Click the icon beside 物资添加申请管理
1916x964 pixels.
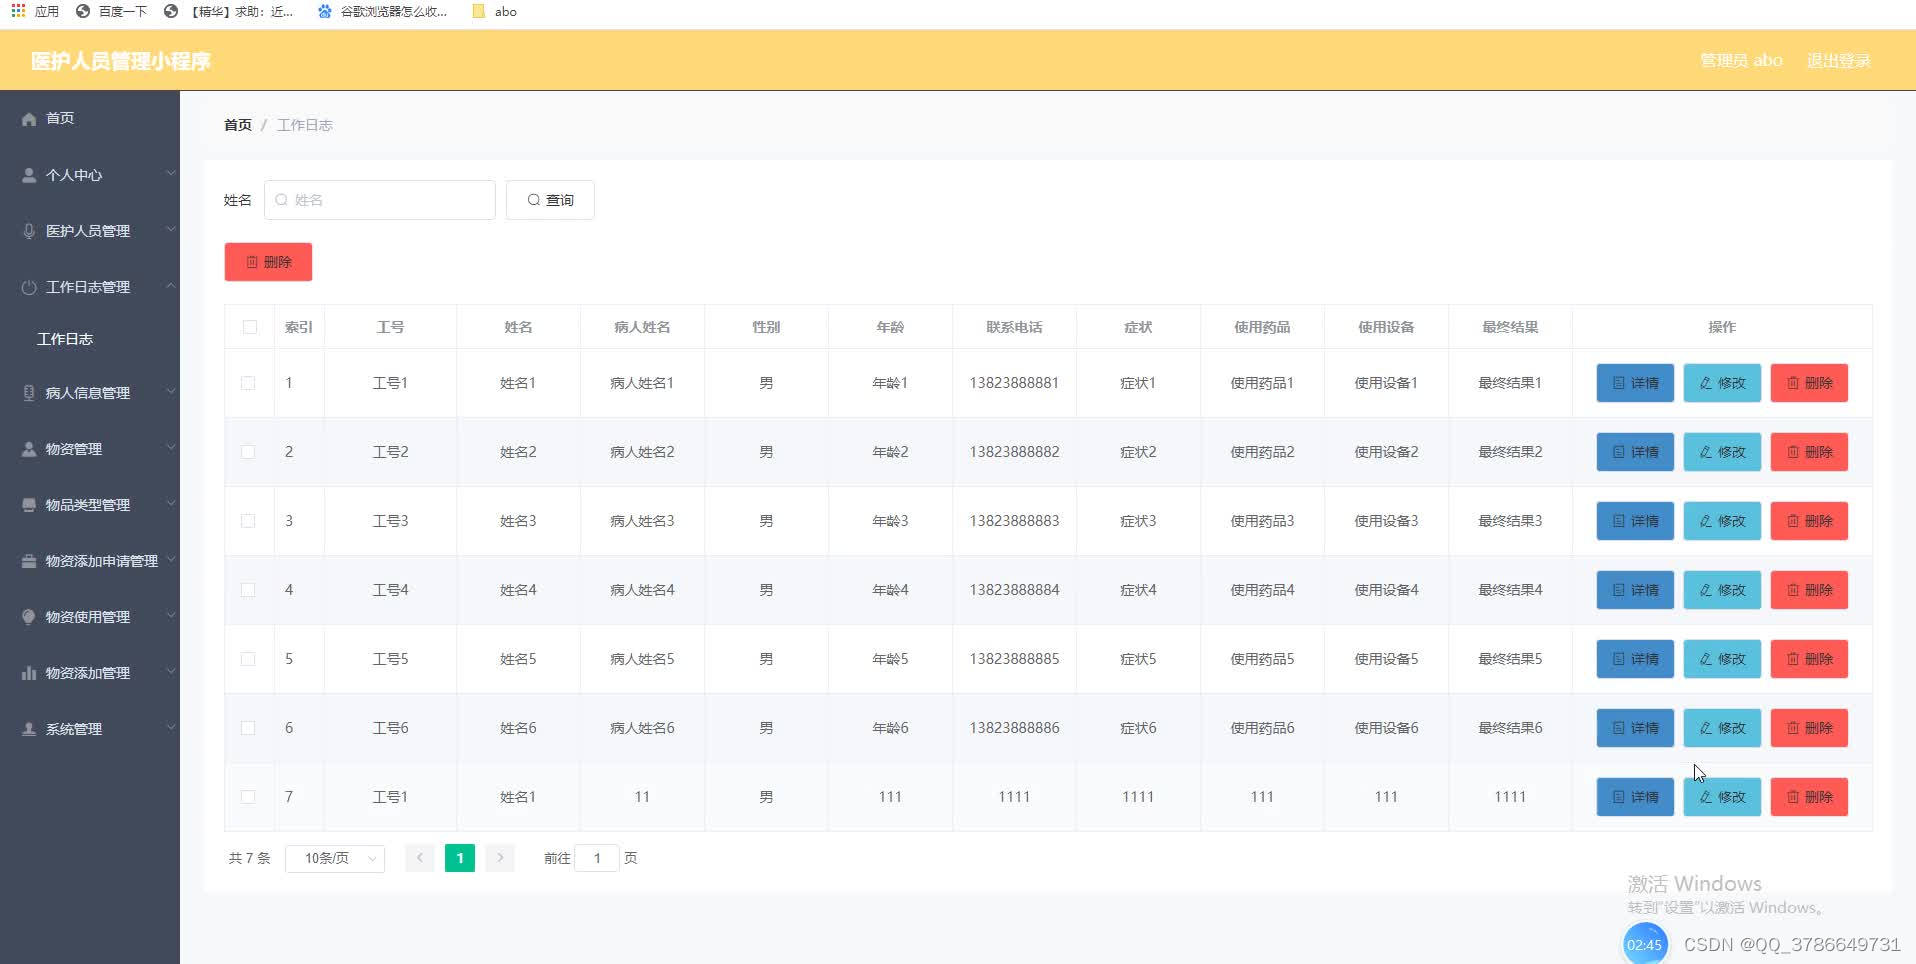(29, 561)
